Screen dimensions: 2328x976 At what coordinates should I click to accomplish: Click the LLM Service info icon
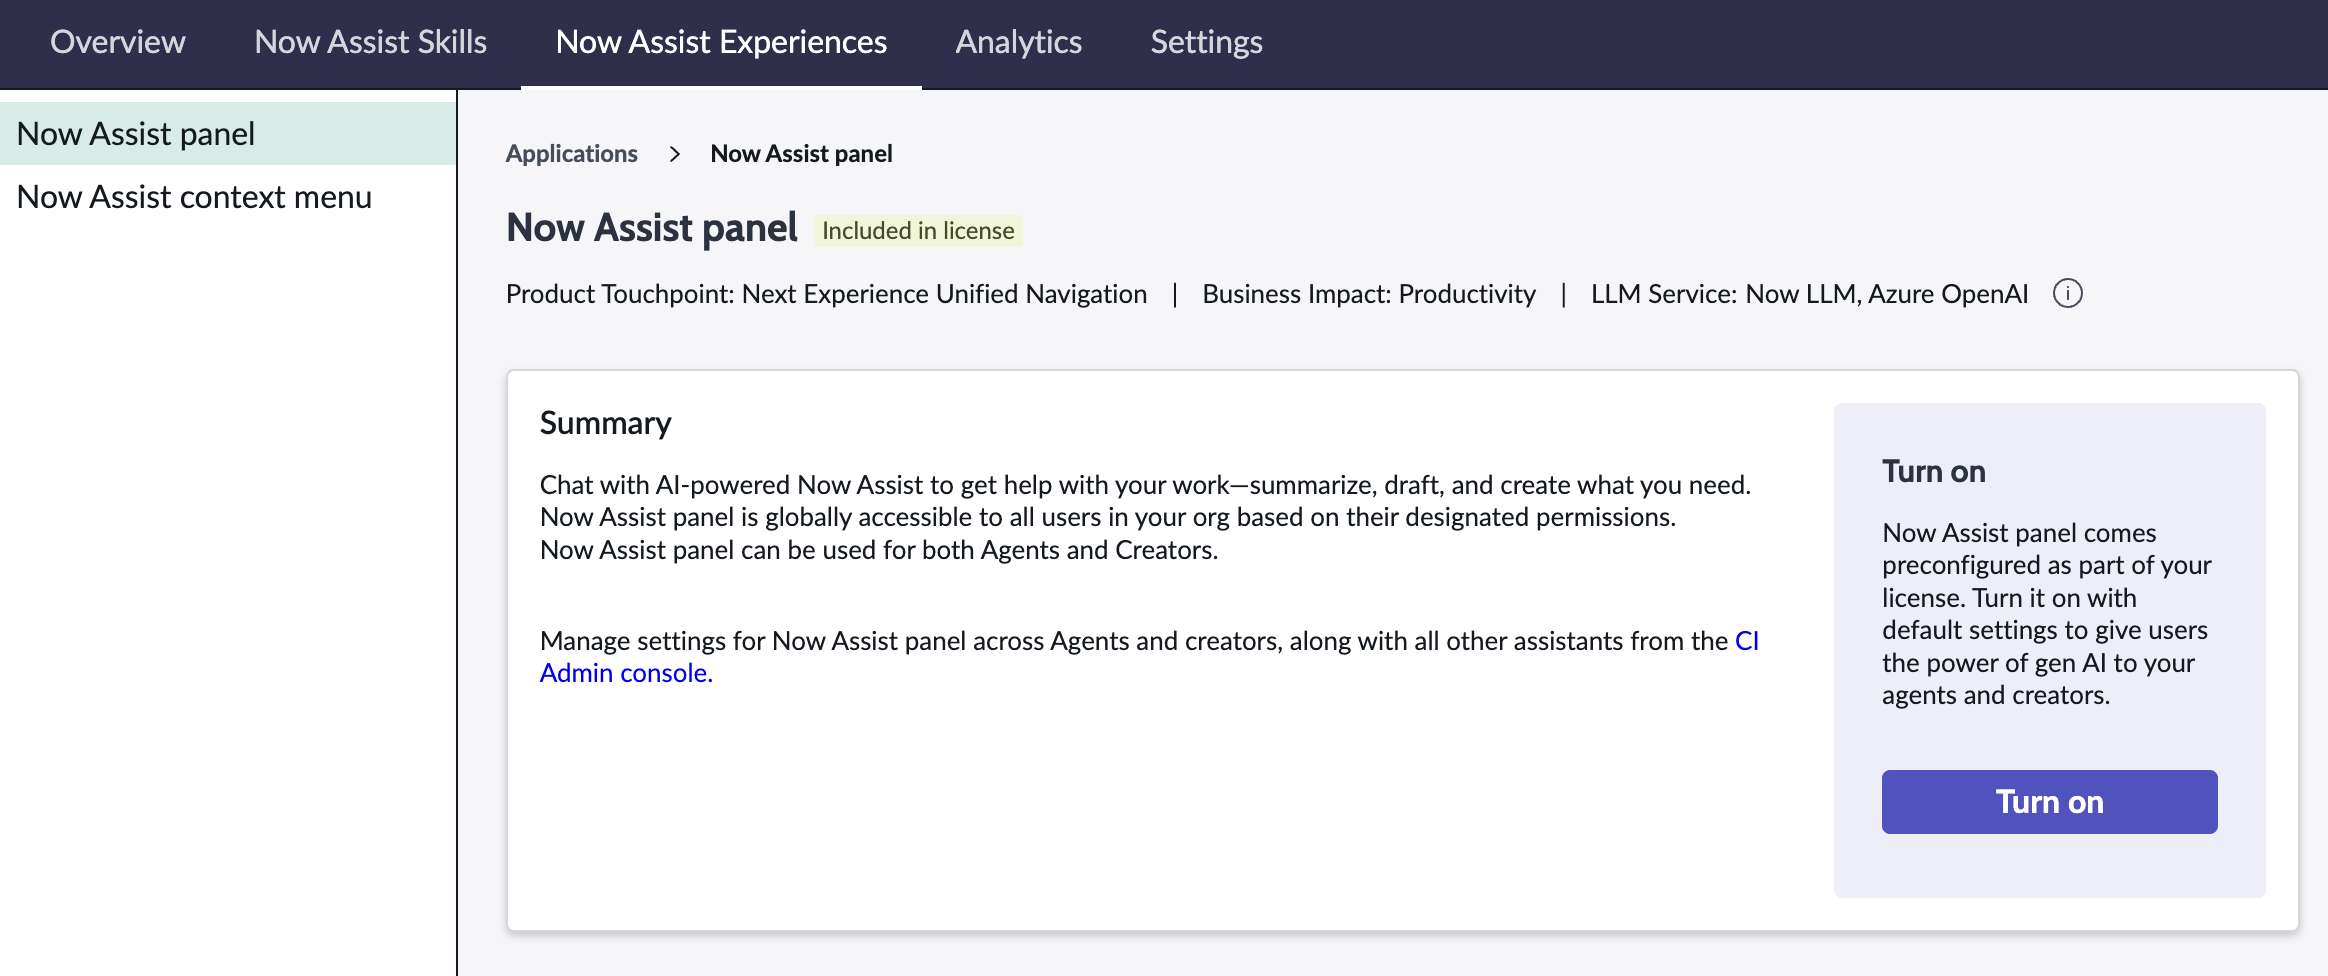(x=2067, y=293)
